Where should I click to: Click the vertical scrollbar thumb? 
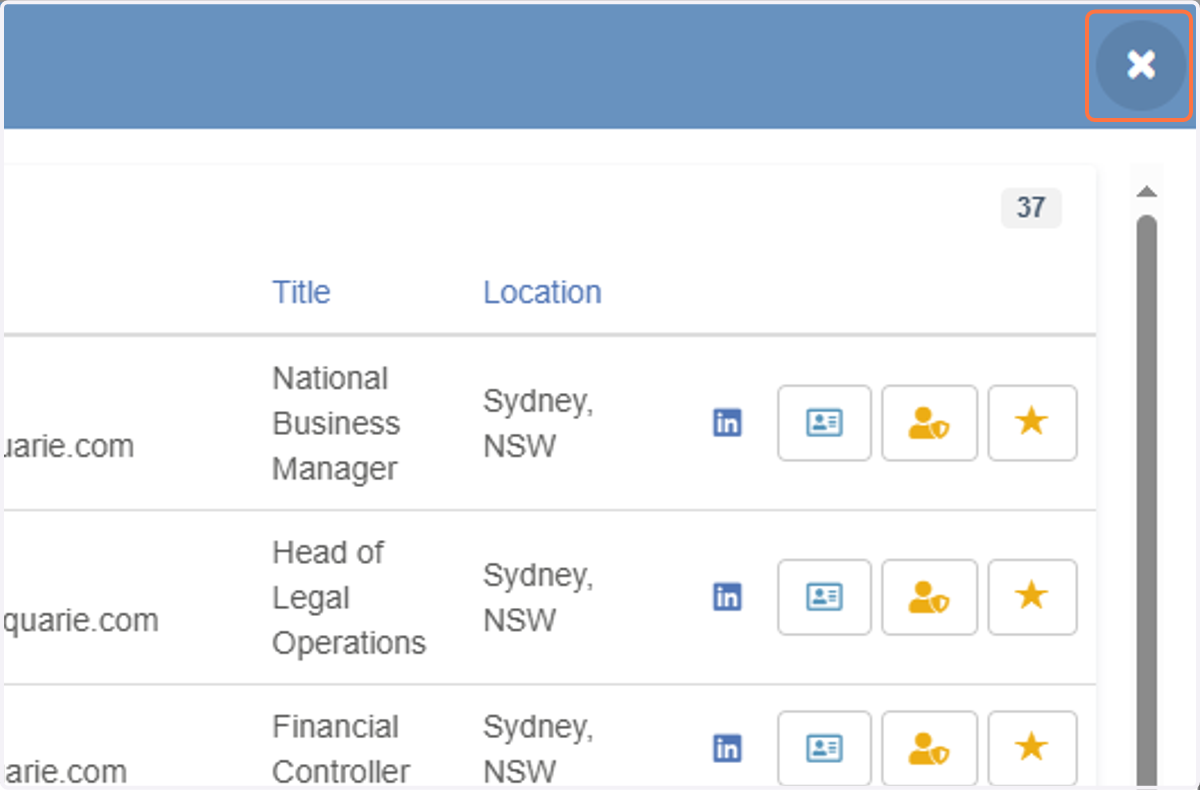coord(1148,500)
